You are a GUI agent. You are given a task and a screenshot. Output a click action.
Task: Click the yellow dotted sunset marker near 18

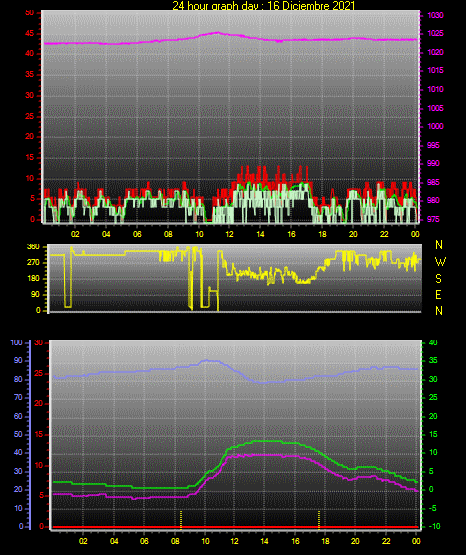pos(319,520)
